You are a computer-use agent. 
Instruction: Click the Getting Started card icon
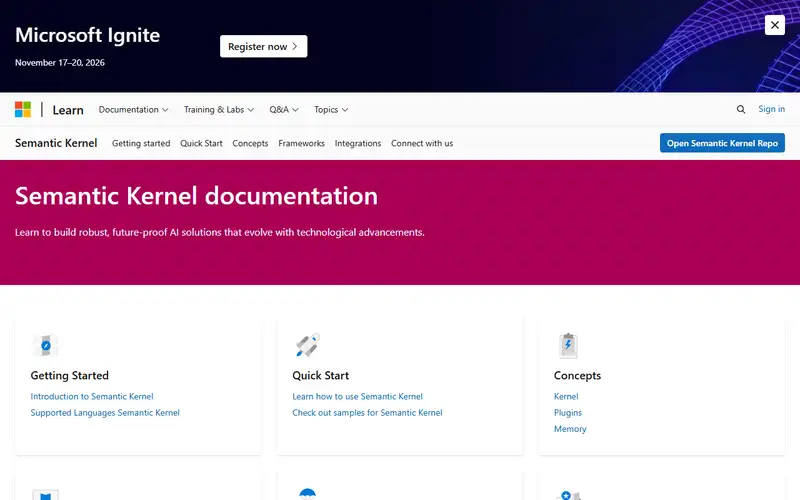tap(46, 345)
